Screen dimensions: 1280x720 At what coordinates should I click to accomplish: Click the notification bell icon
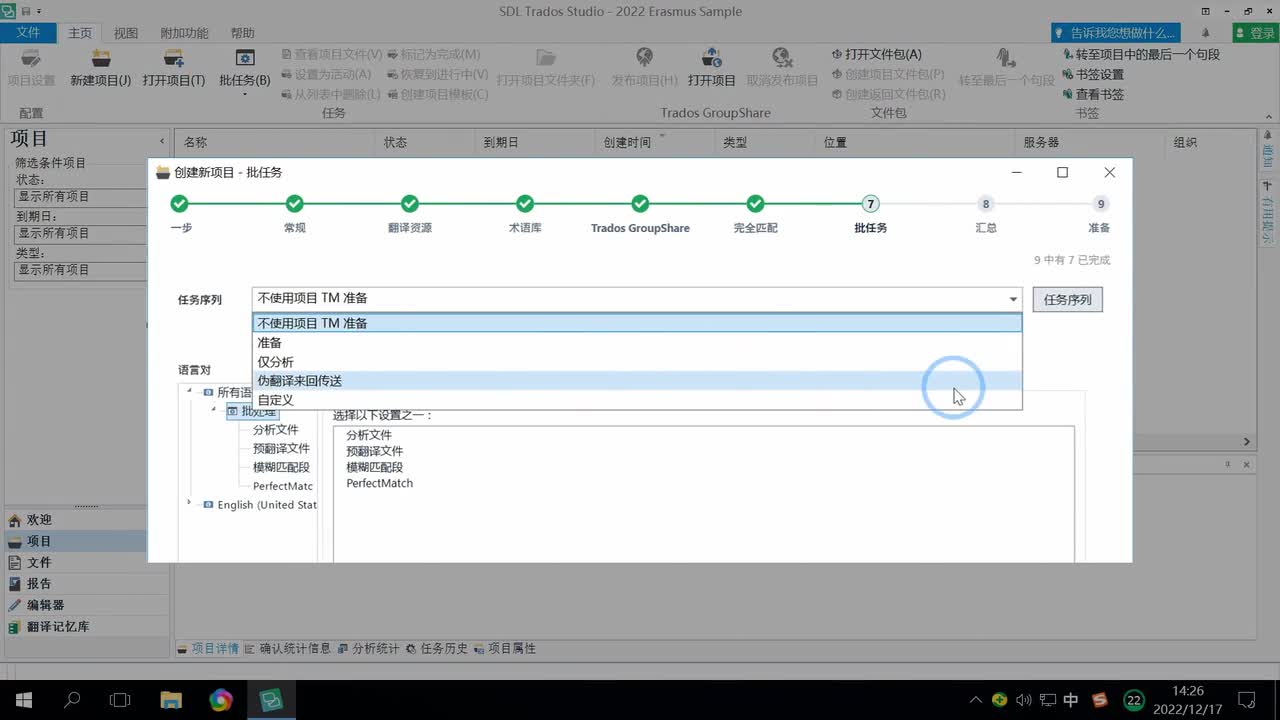pyautogui.click(x=1205, y=33)
